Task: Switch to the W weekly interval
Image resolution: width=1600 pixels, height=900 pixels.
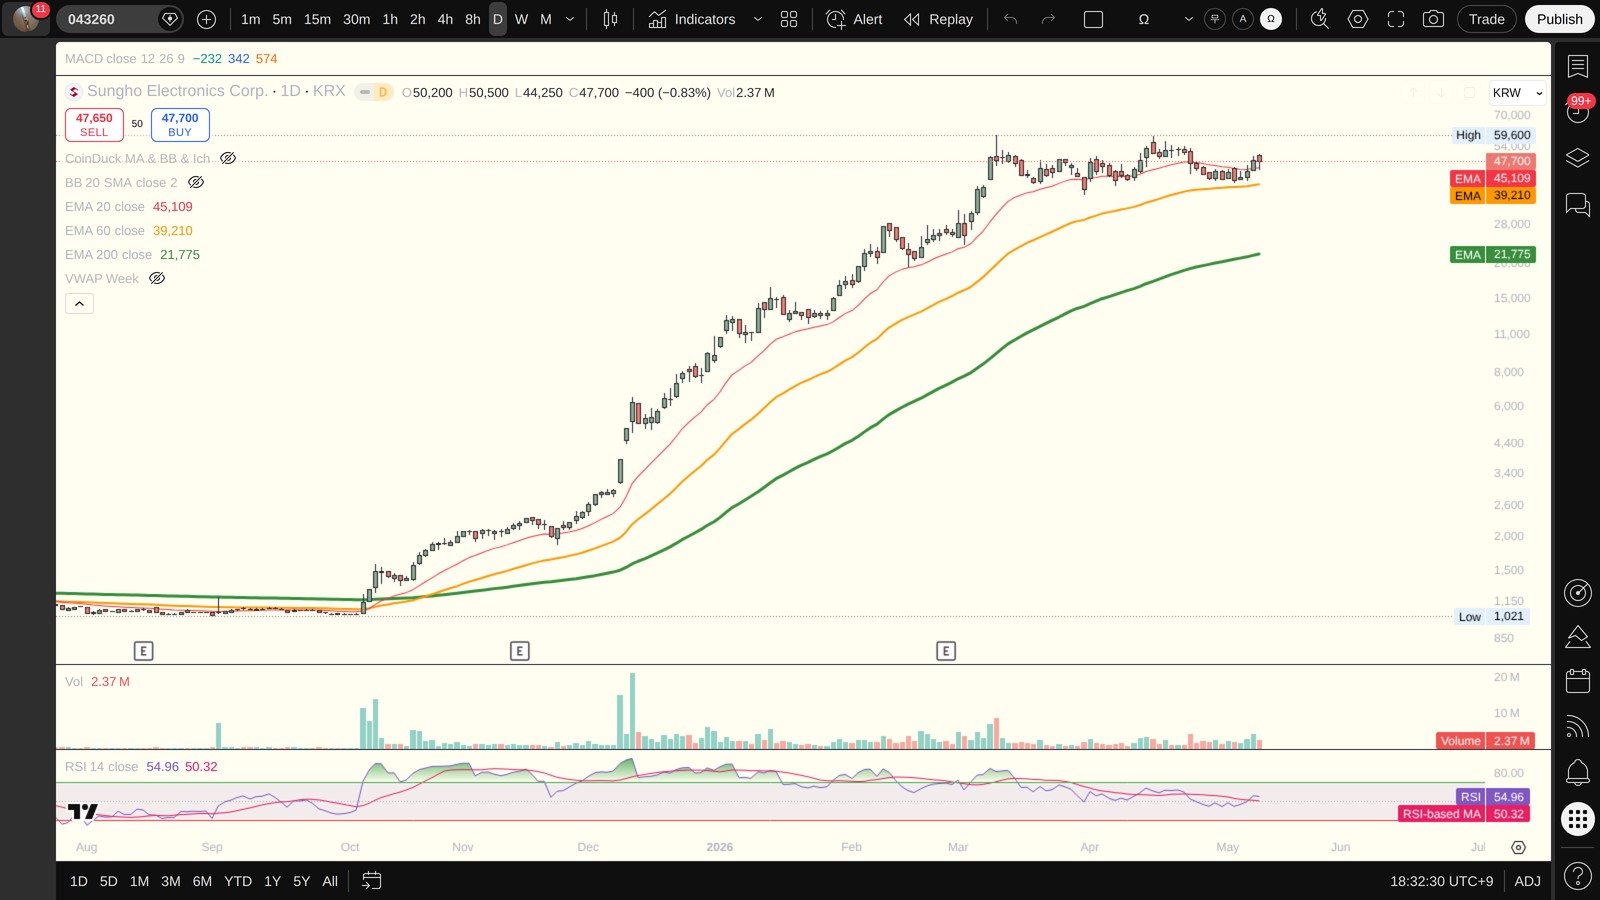Action: tap(521, 19)
